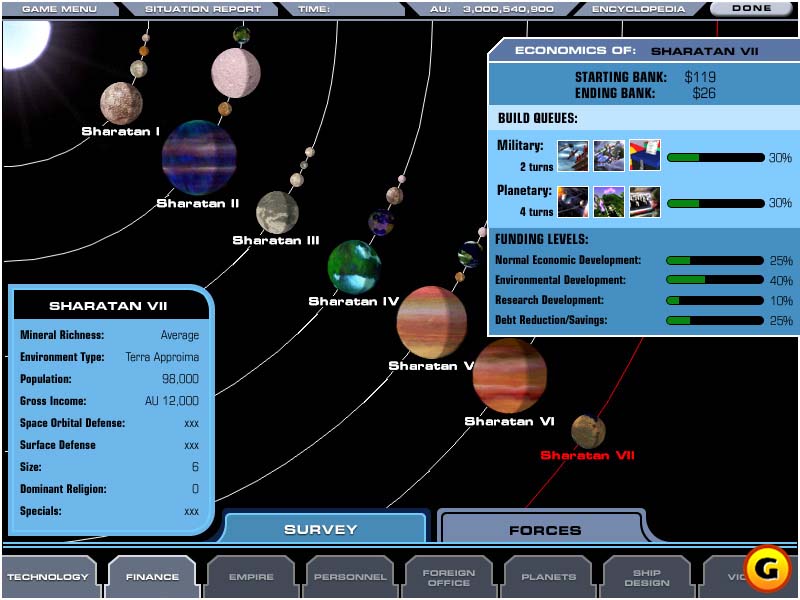Click the Done button

coord(752,9)
